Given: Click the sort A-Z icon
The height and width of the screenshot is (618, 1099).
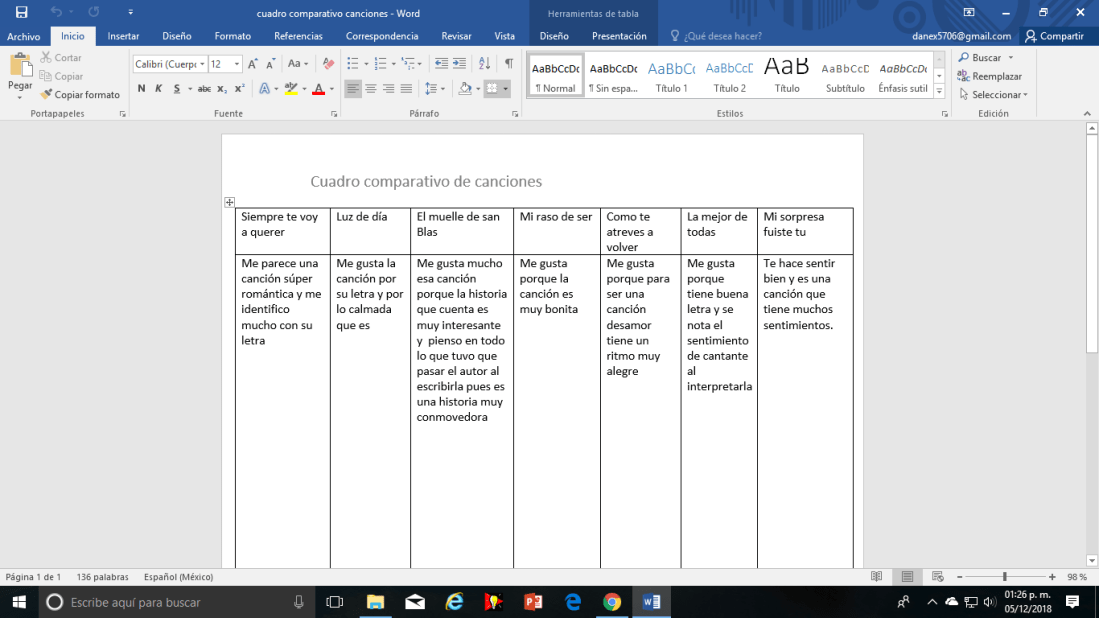Looking at the screenshot, I should (x=485, y=64).
